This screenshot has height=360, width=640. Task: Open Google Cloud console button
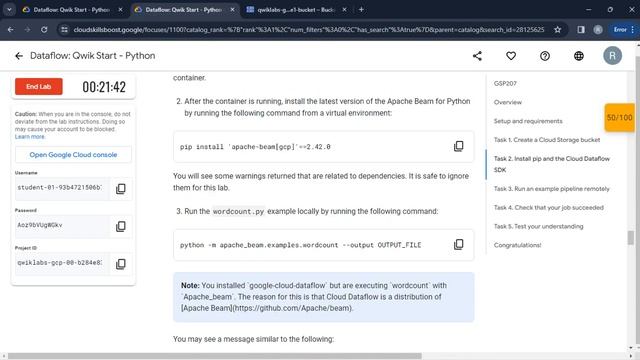(x=73, y=155)
